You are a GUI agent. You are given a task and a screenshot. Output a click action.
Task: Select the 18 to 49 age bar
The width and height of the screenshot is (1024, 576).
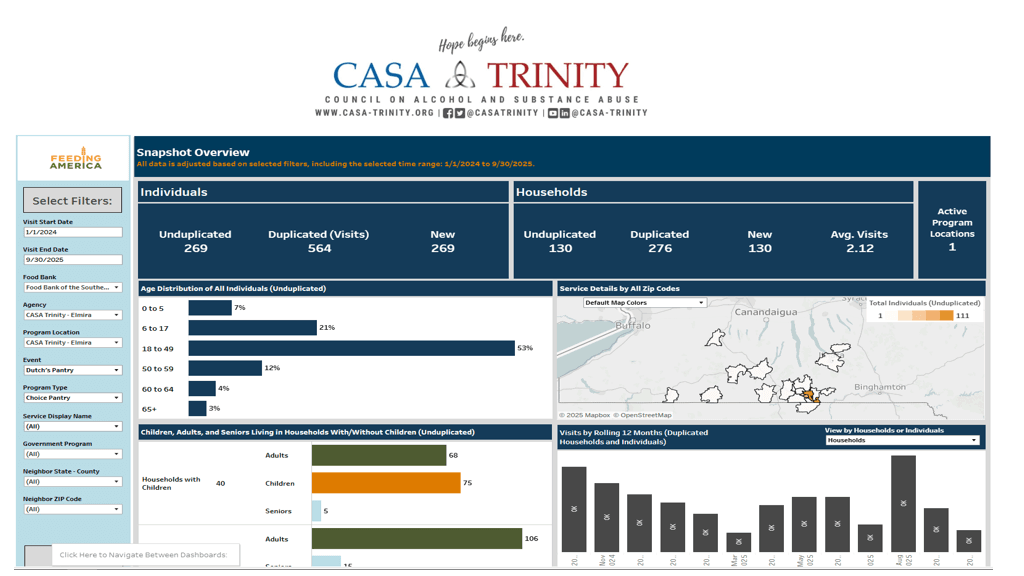(x=351, y=348)
